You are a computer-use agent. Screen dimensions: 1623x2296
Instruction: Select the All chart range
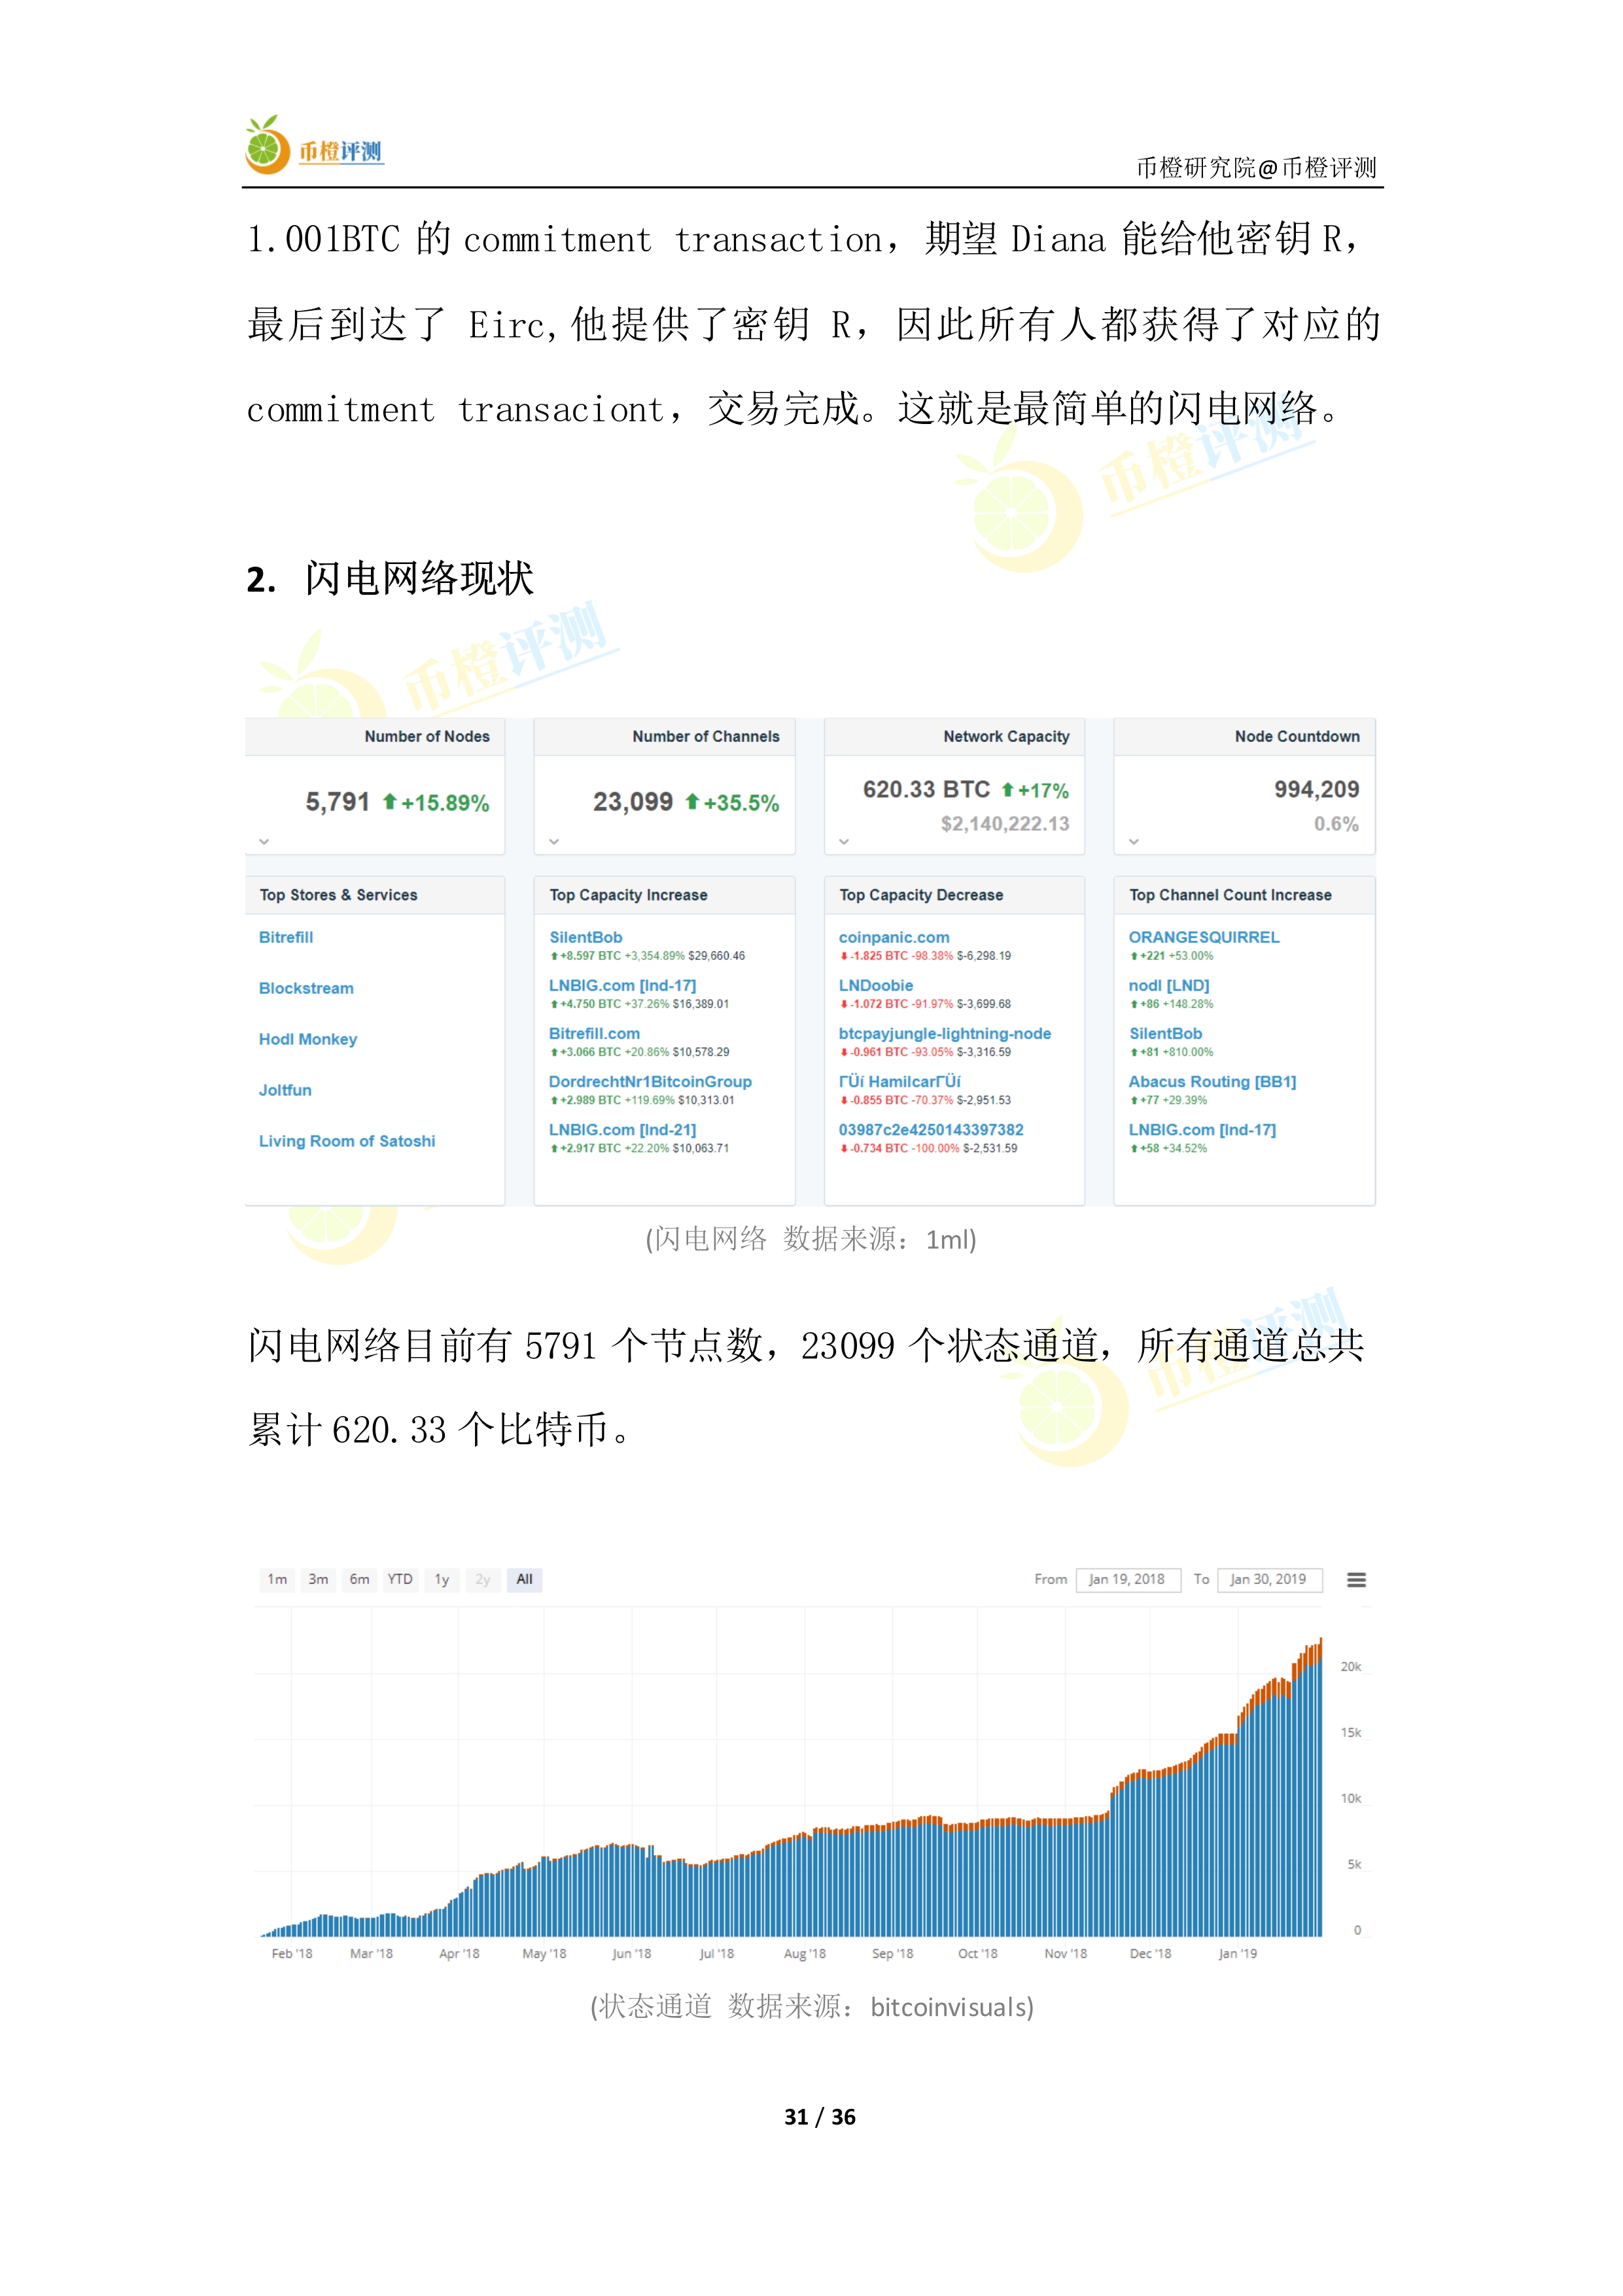pyautogui.click(x=524, y=1579)
